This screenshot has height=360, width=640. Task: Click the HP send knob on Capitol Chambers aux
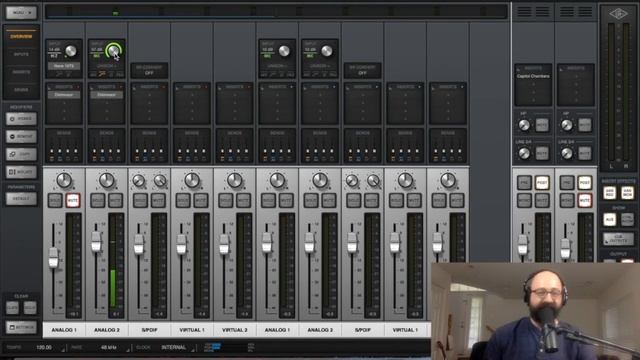(524, 125)
